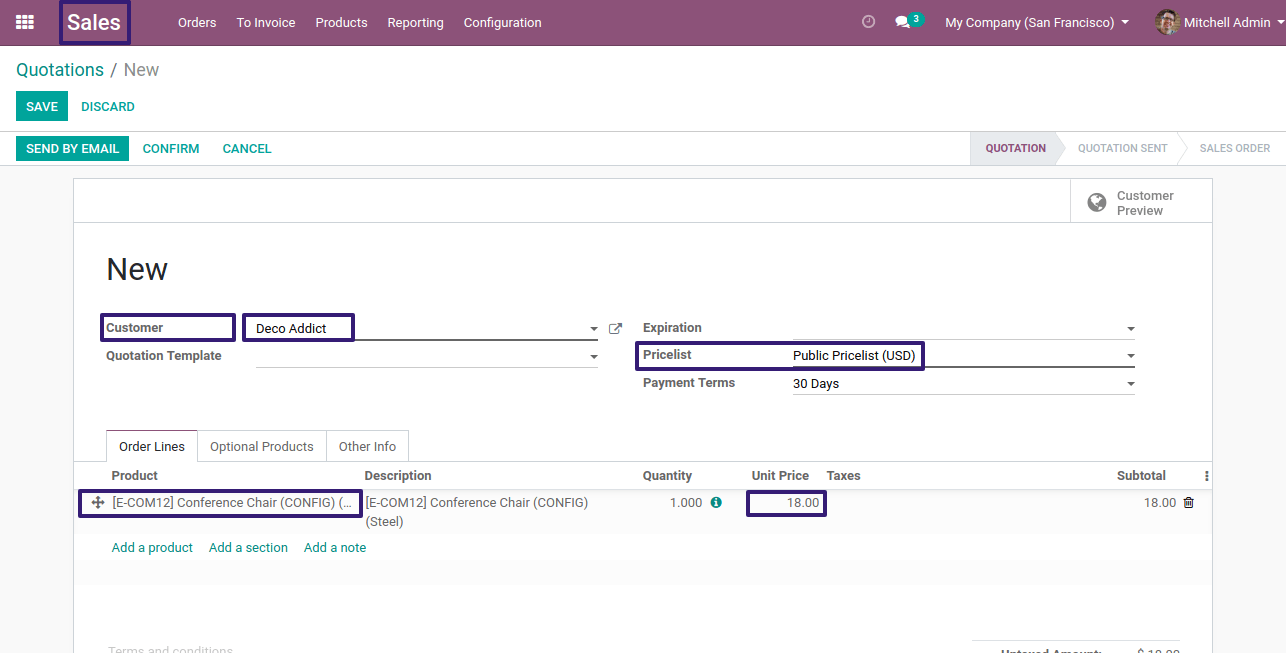Delete the Conference Chair order line

(1188, 503)
